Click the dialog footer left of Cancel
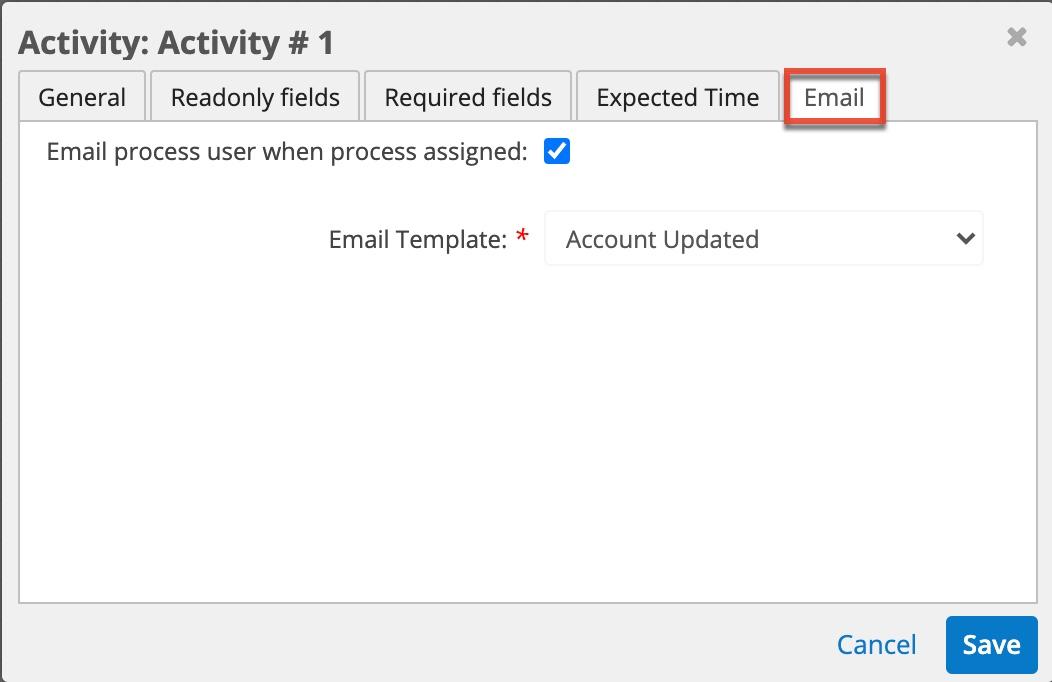This screenshot has height=682, width=1052. [x=400, y=645]
